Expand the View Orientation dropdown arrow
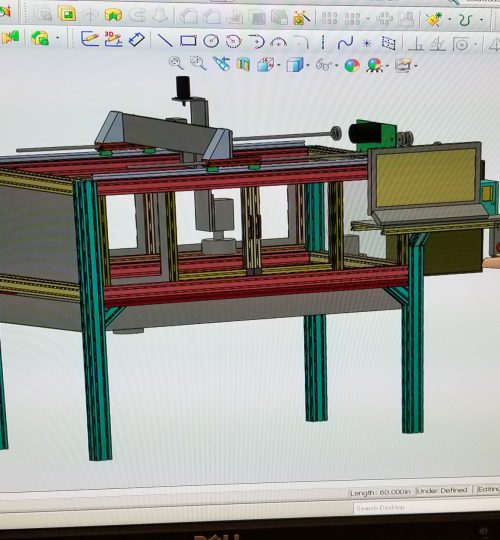Image resolution: width=500 pixels, height=540 pixels. [278, 65]
